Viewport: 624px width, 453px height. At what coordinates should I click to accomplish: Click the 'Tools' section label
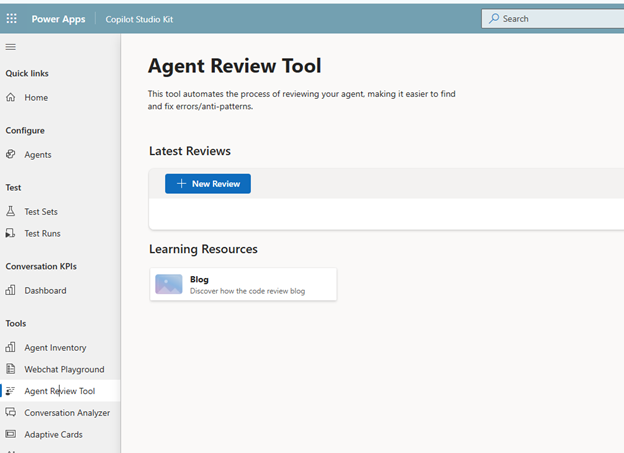pyautogui.click(x=16, y=323)
